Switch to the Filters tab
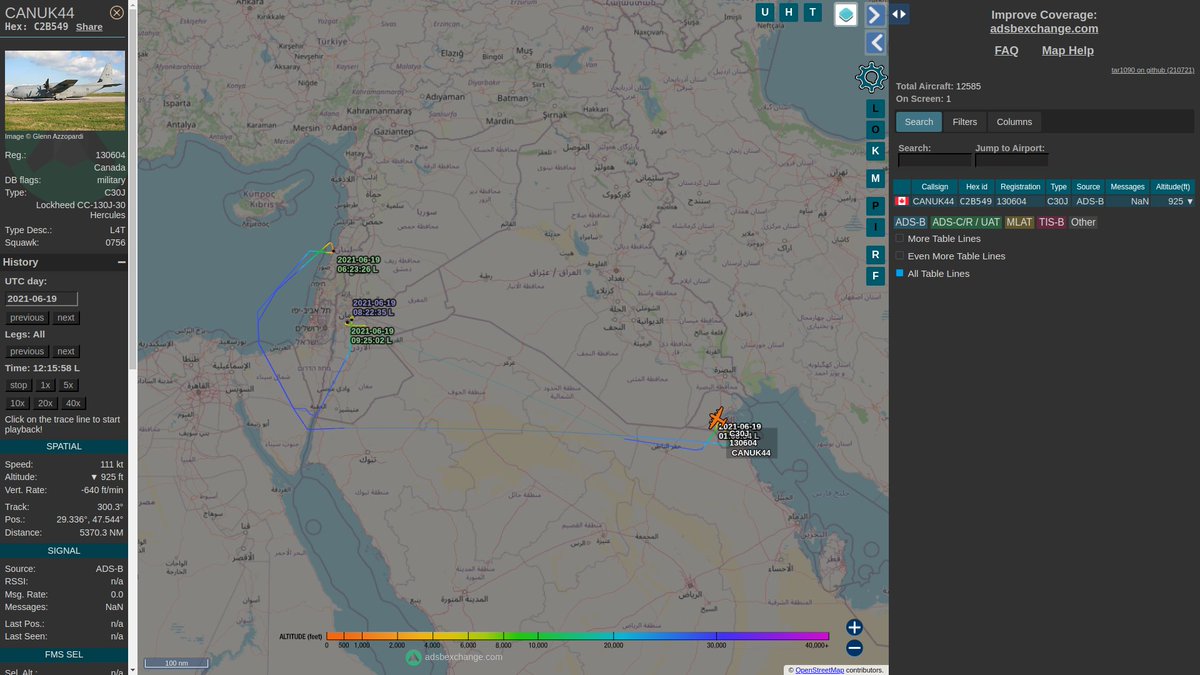The image size is (1200, 675). coord(965,122)
